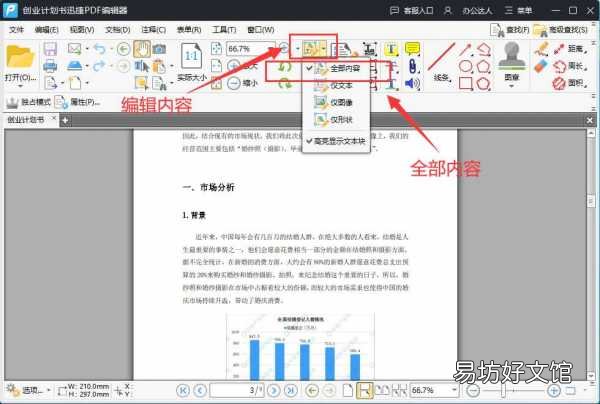
Task: Toggle the highlighted continuous page layout icon
Action: coord(364,390)
